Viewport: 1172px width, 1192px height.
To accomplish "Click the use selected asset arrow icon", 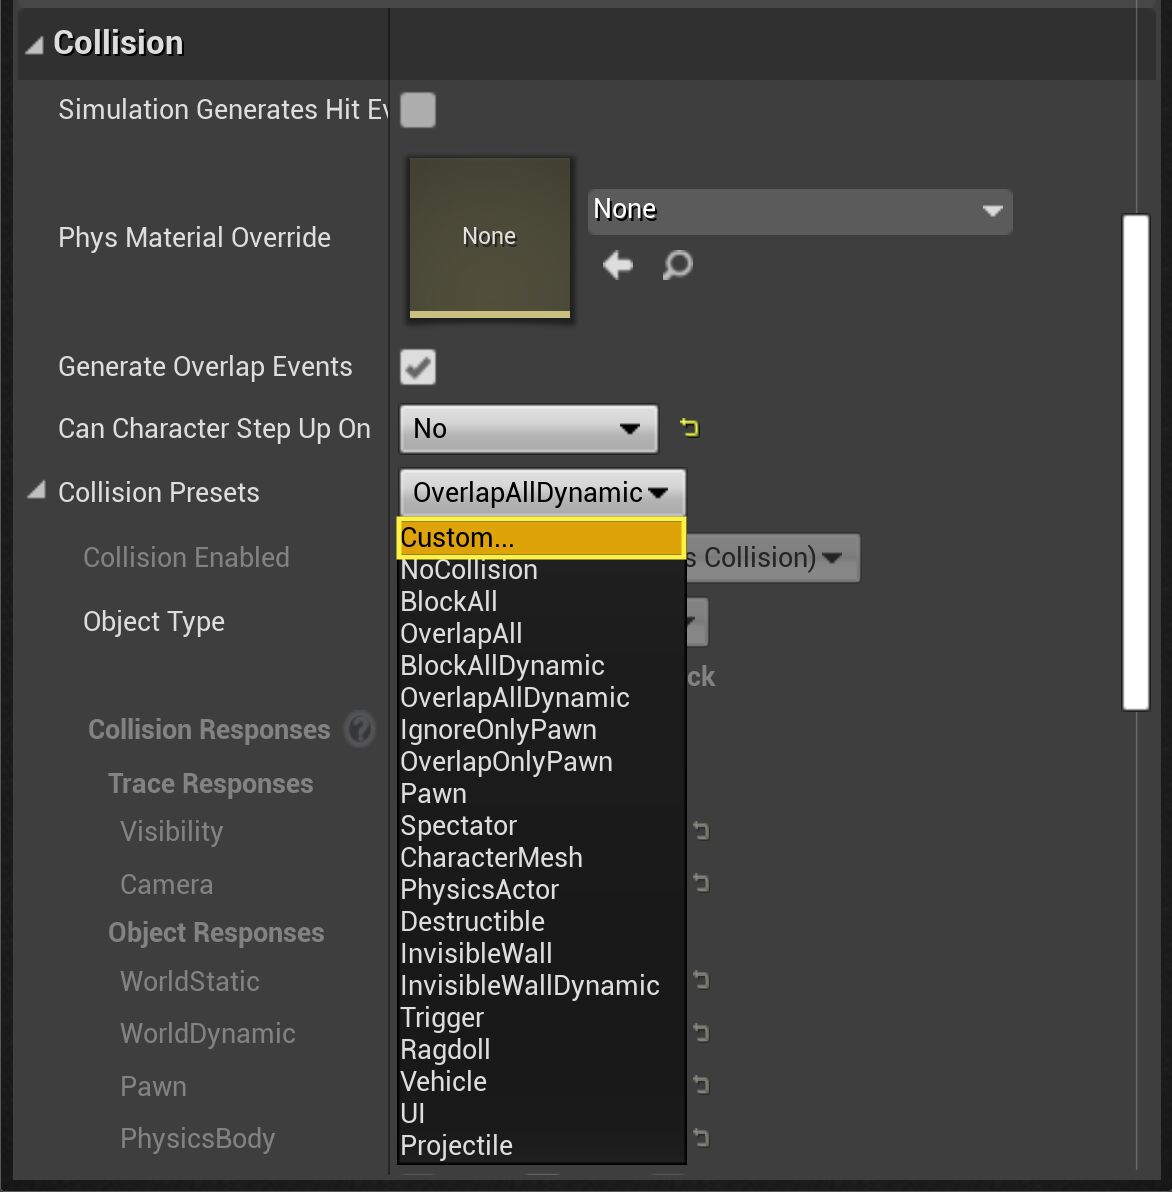I will tap(618, 265).
